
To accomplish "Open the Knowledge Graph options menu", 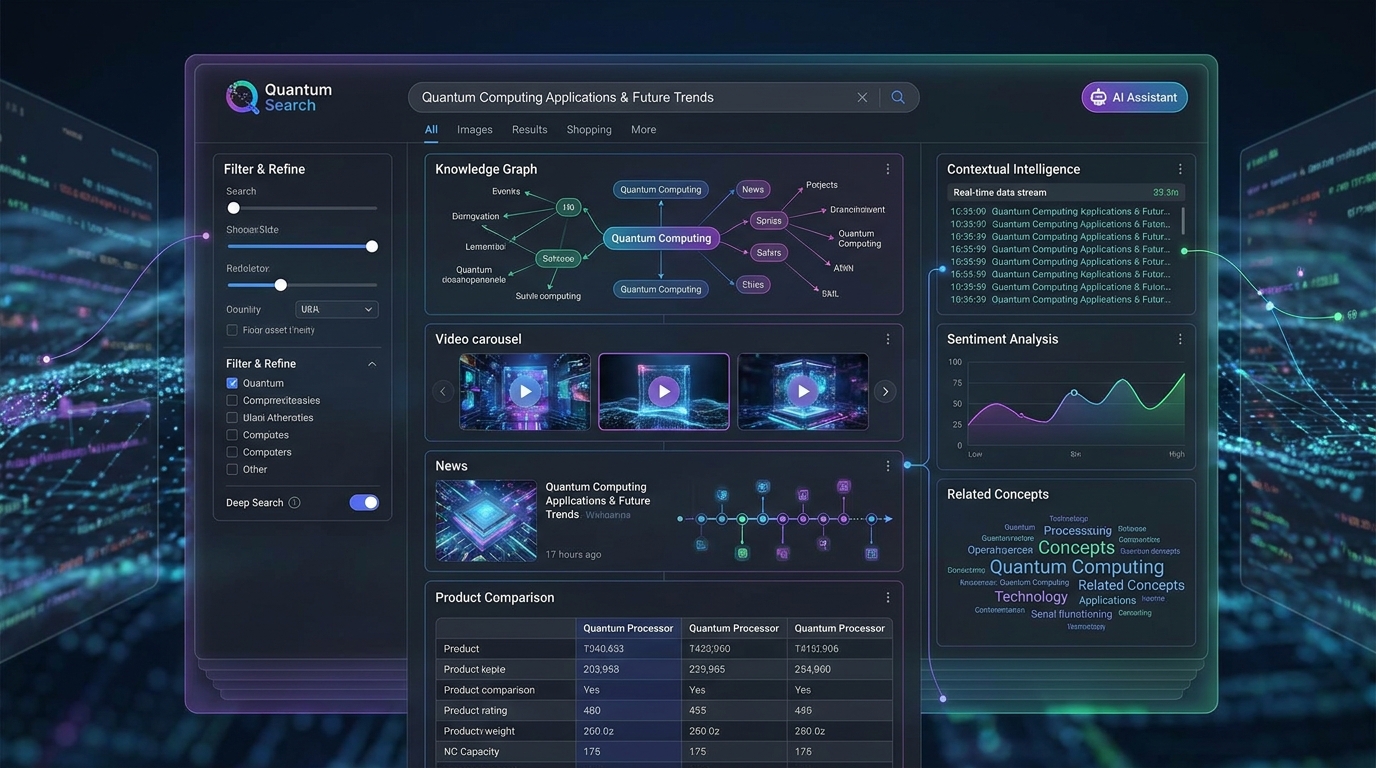I will pos(887,169).
